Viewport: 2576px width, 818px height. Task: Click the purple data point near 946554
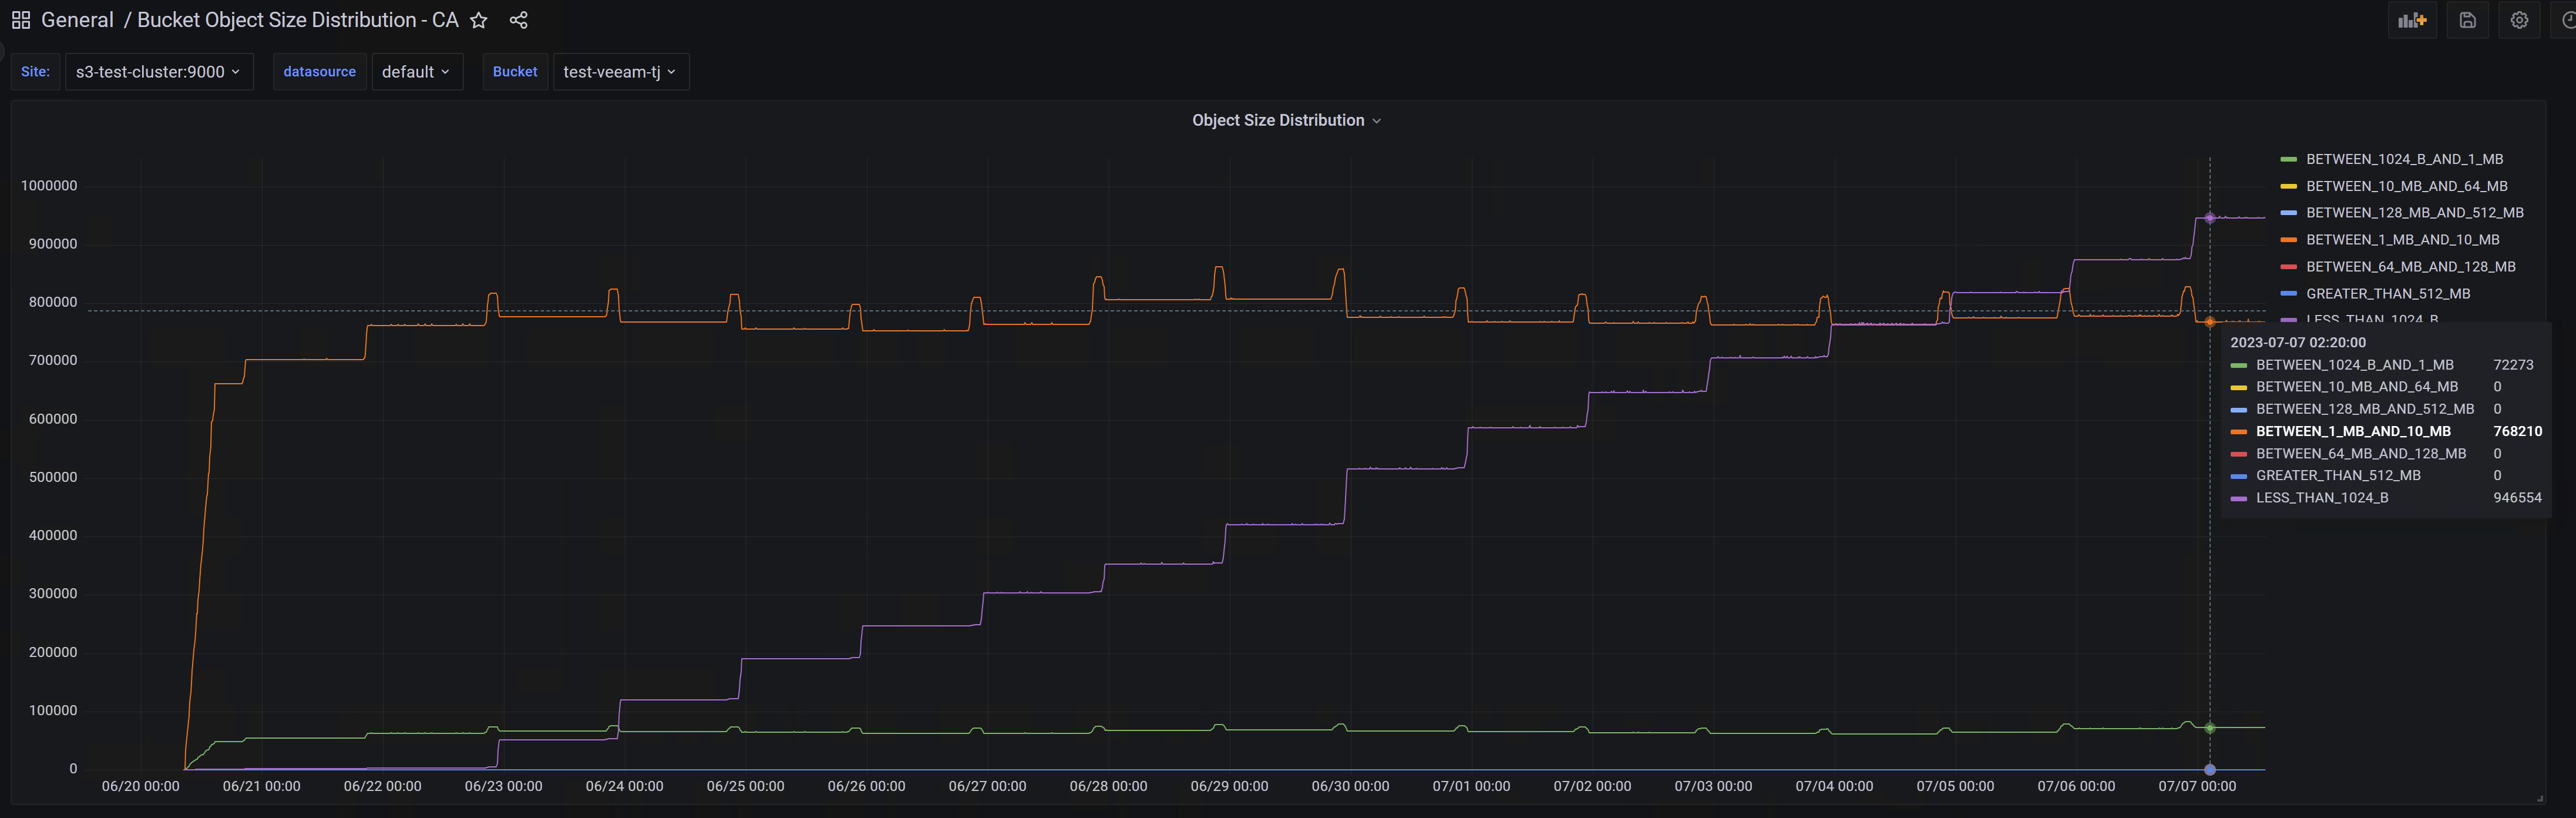point(2209,217)
